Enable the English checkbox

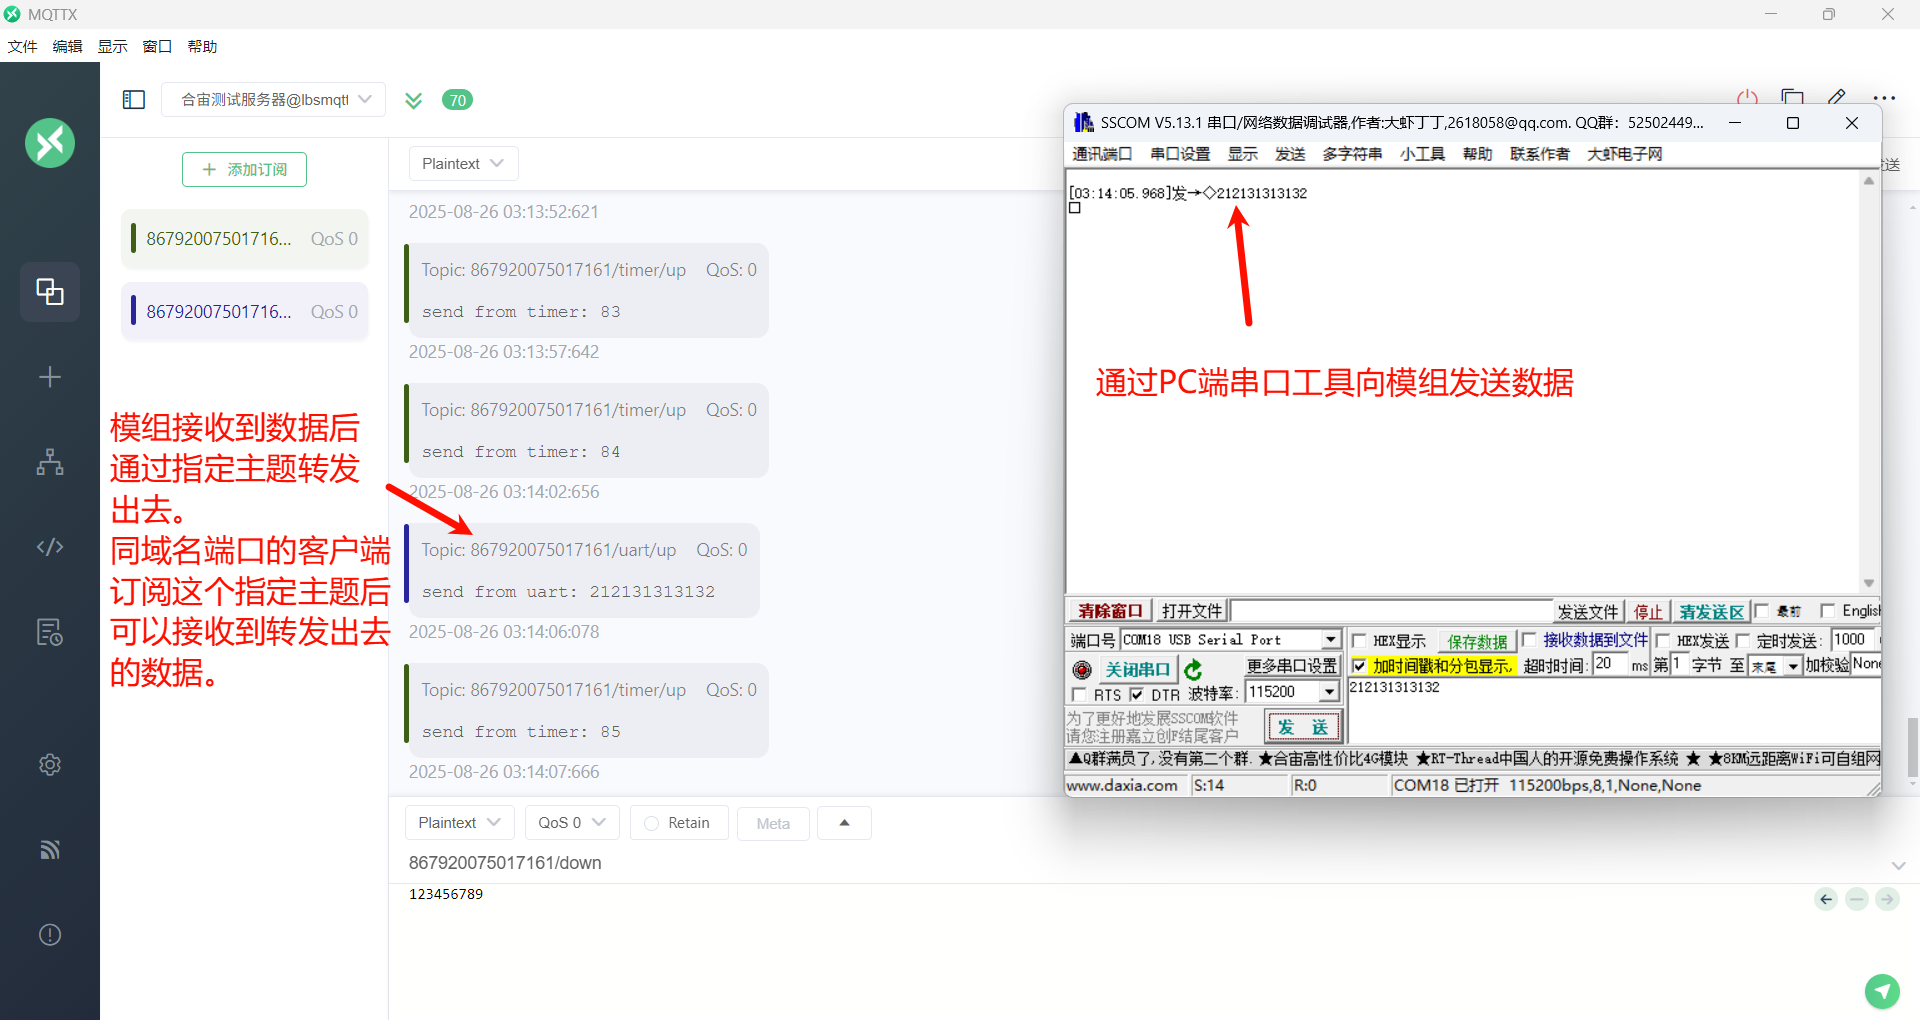(x=1828, y=611)
